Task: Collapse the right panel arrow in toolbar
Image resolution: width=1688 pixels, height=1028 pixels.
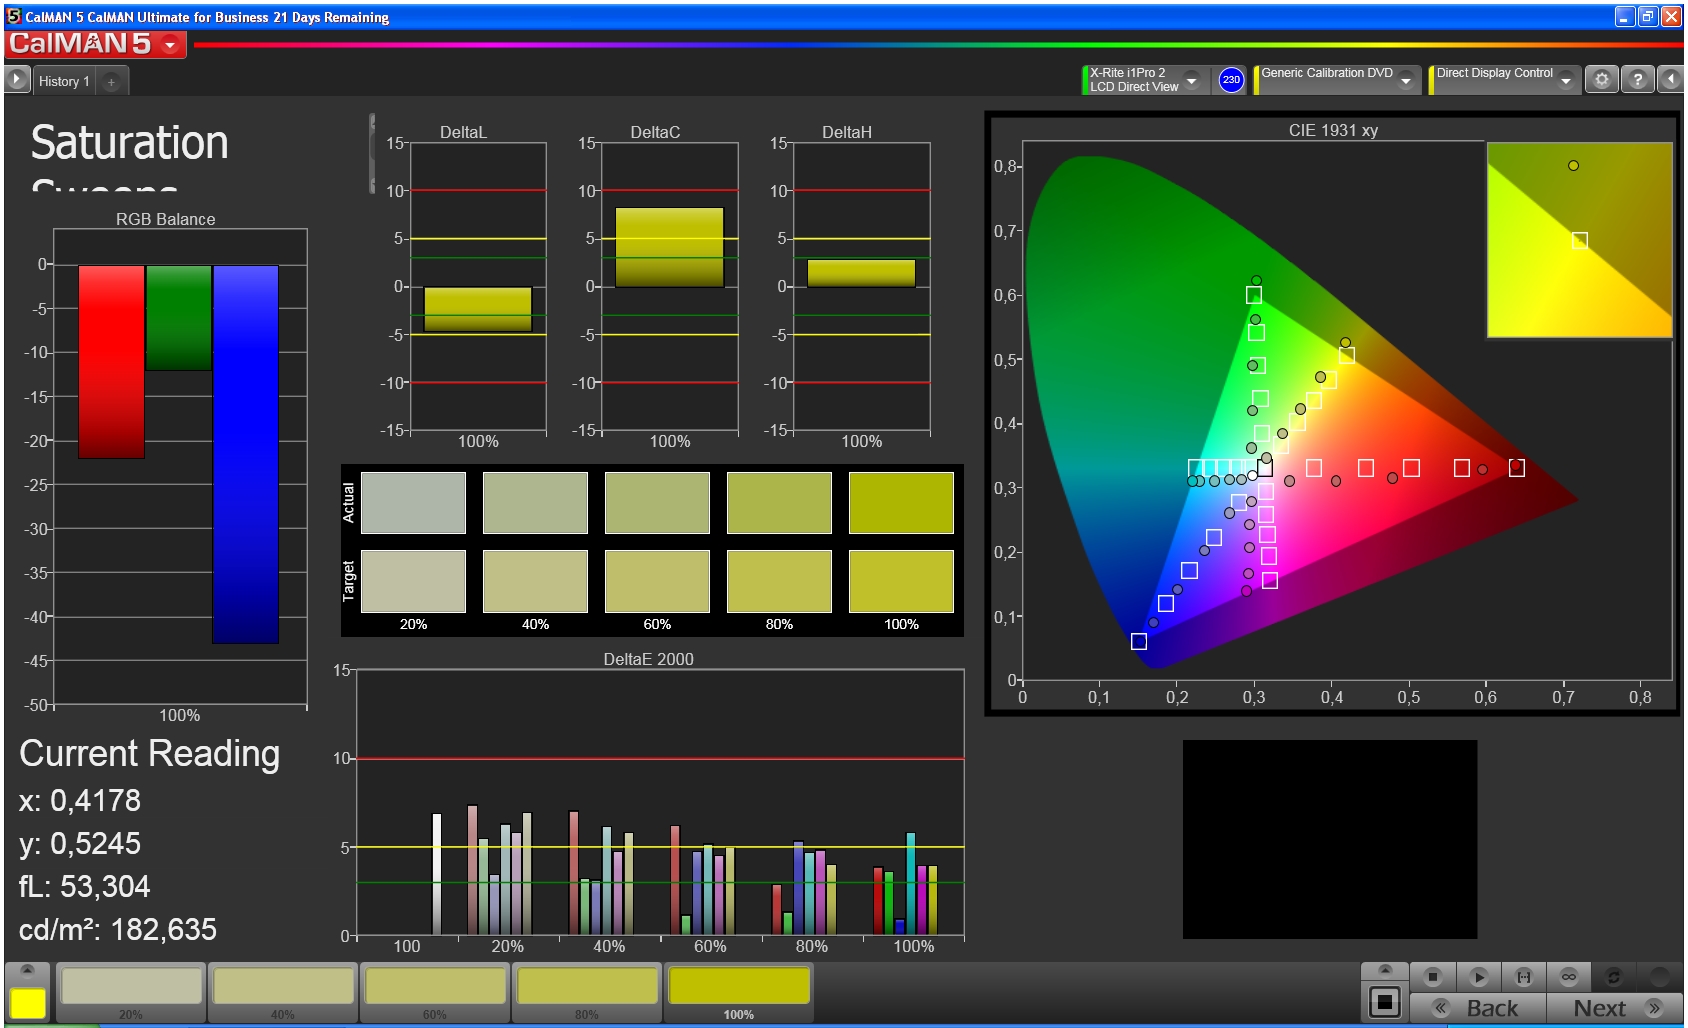Action: tap(1671, 80)
